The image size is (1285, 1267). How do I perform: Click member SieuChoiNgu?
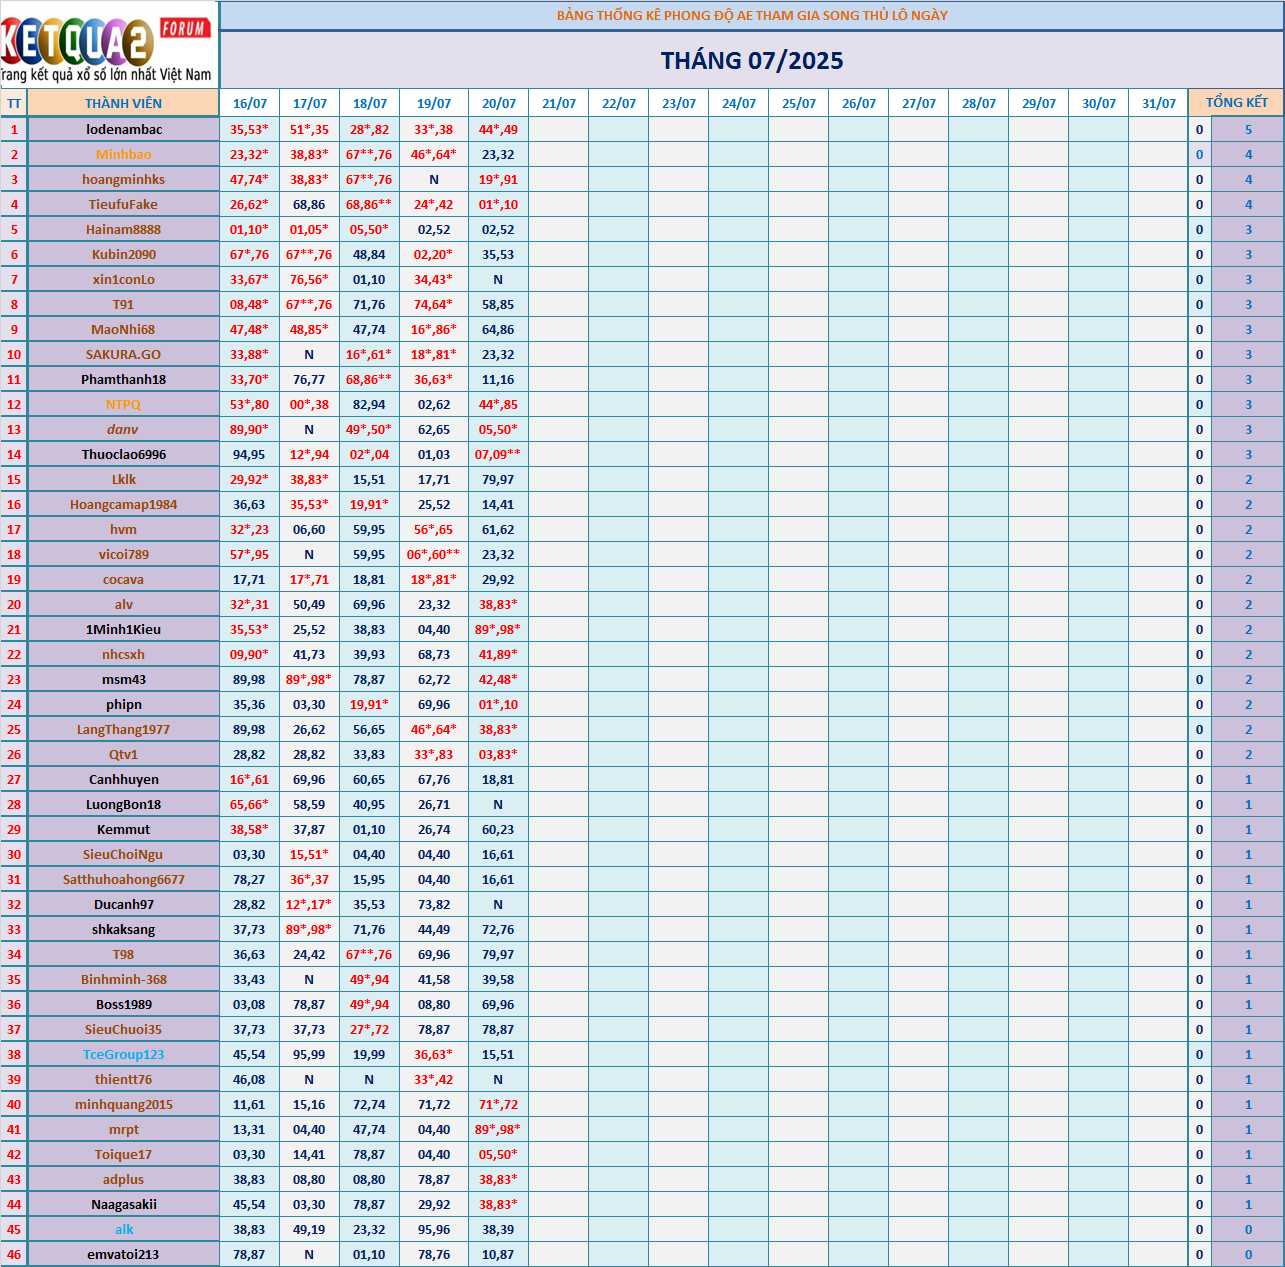point(124,854)
